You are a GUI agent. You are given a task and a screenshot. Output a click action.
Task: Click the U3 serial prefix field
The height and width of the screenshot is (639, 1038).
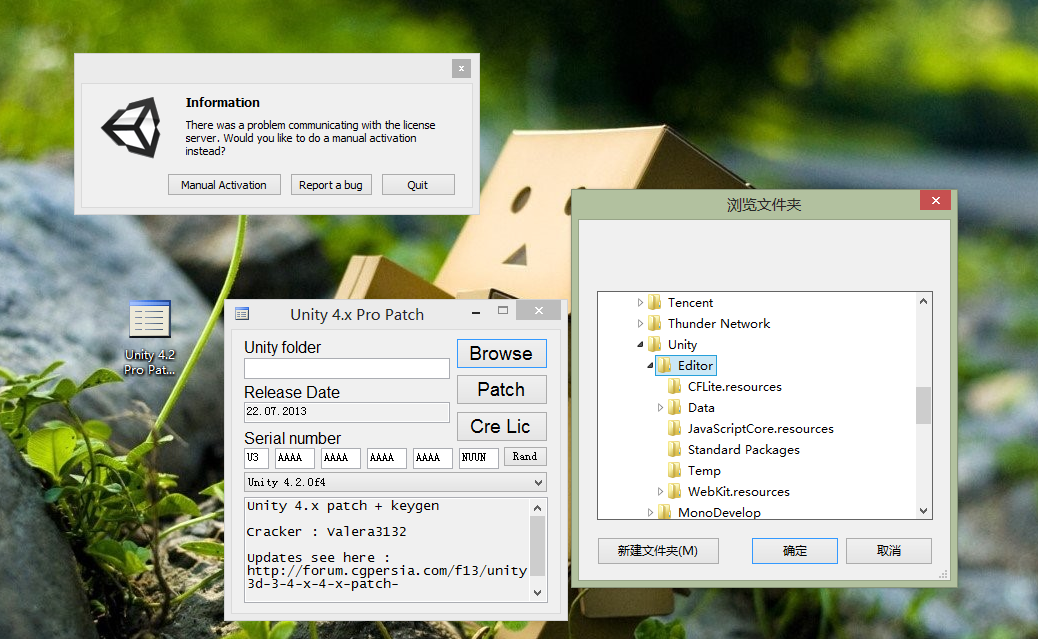click(x=256, y=458)
